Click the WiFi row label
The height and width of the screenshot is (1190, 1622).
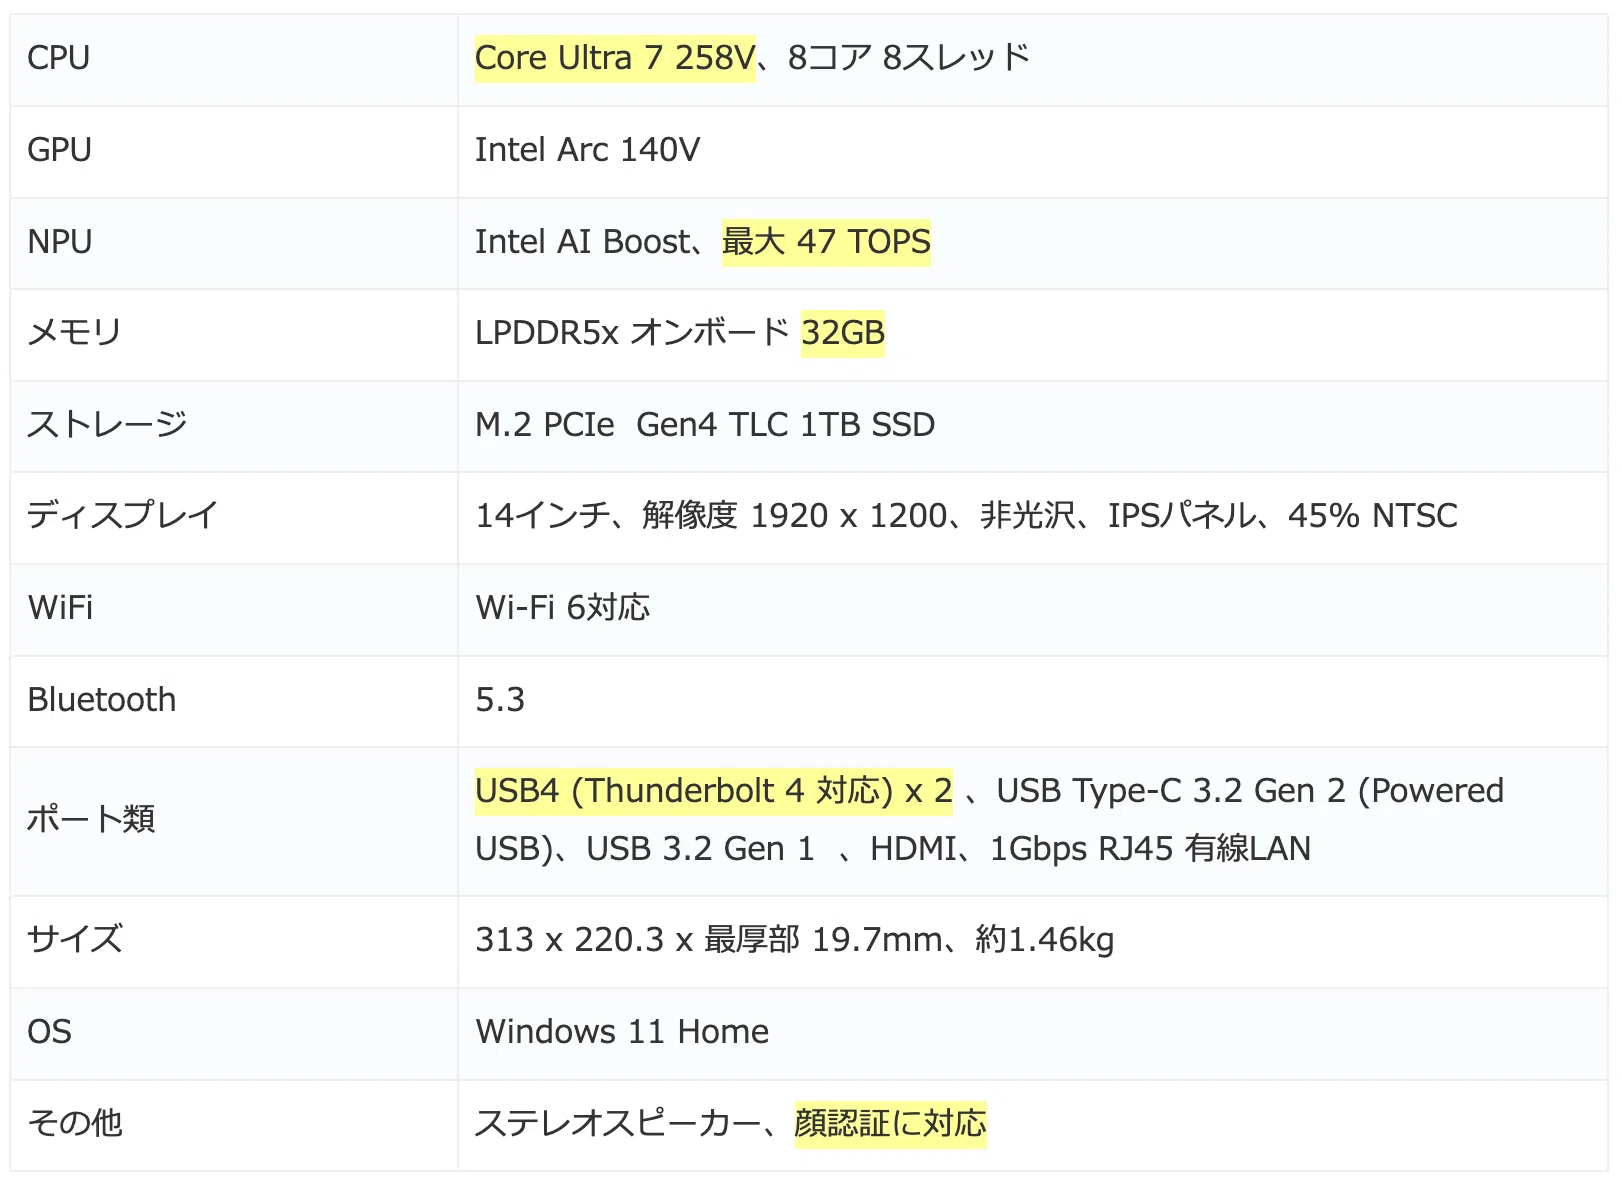coord(60,608)
